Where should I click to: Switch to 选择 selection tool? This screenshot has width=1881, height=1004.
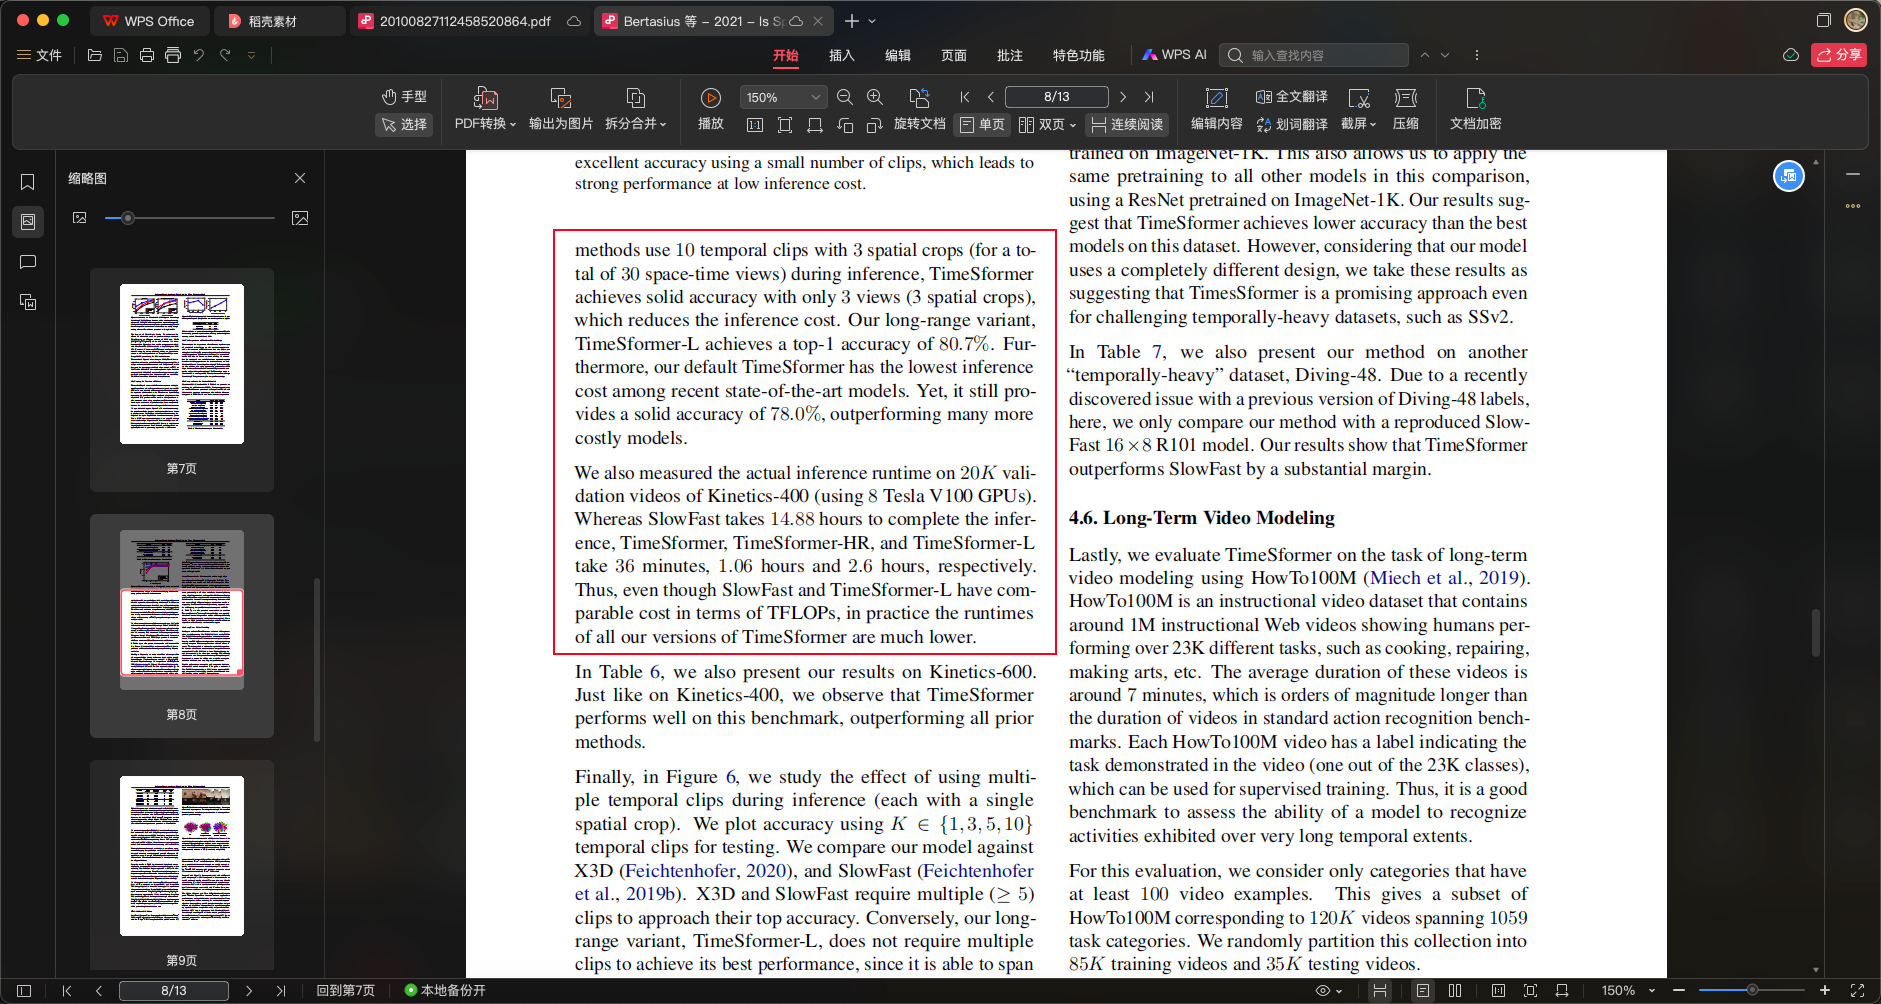click(x=404, y=124)
